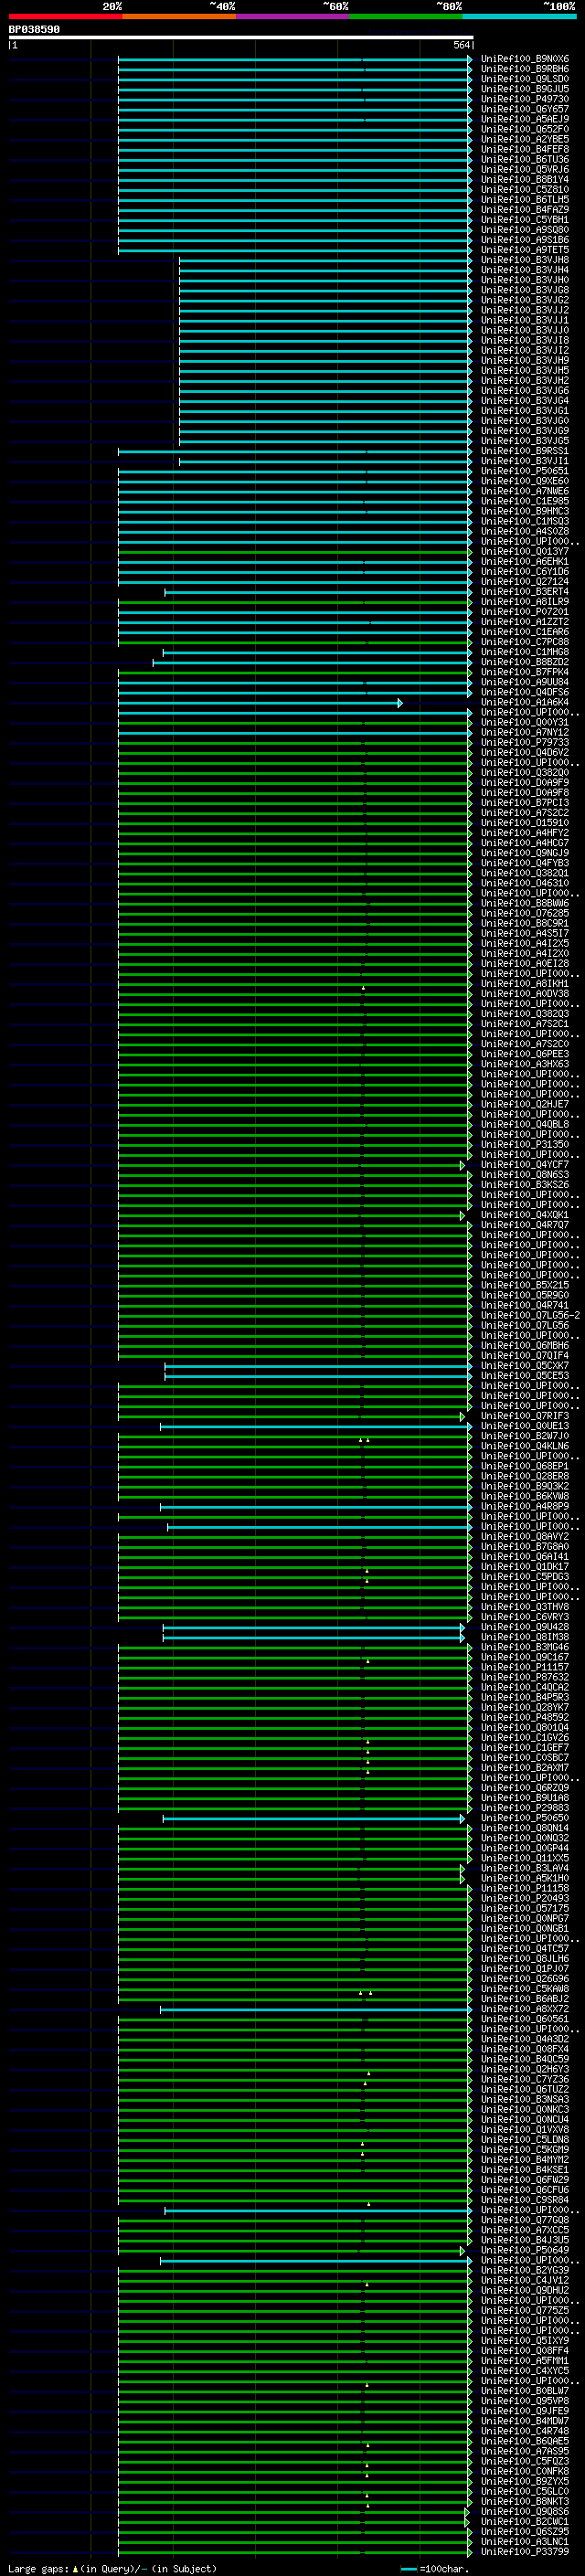The width and height of the screenshot is (585, 2576).
Task: Click hit label UniRef100_P07201
Action: coord(525,612)
